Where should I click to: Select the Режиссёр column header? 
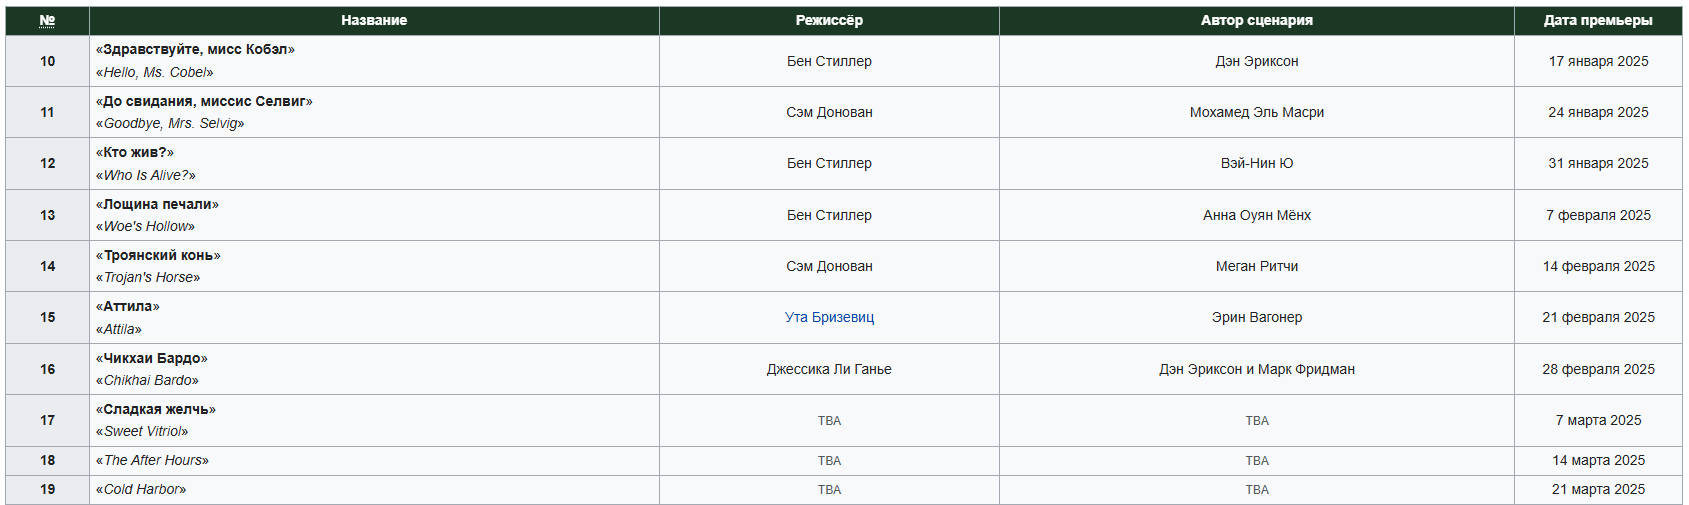829,20
